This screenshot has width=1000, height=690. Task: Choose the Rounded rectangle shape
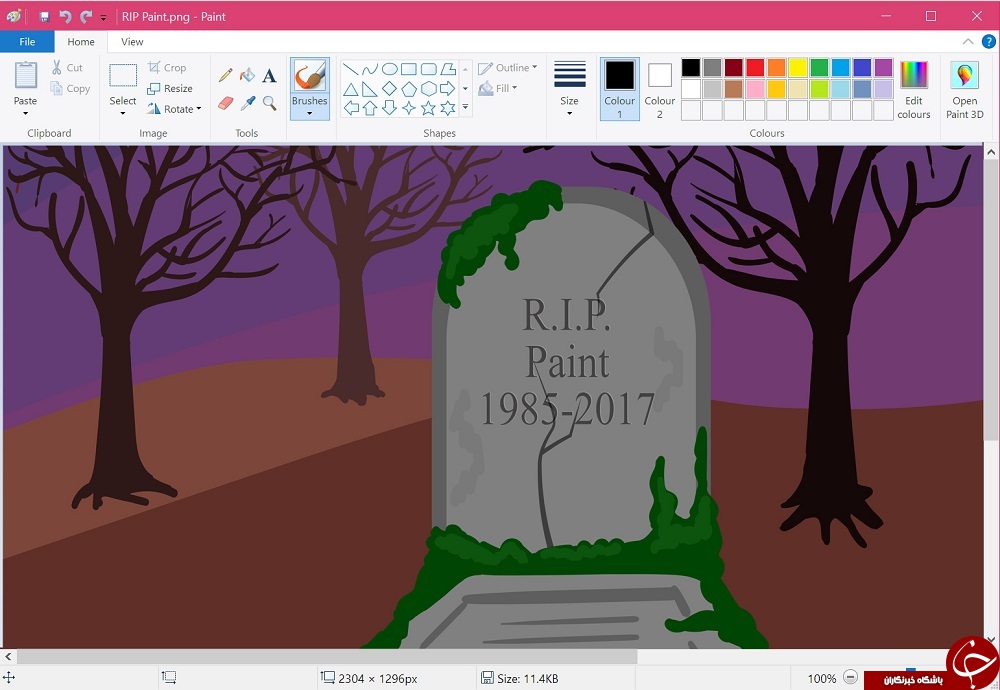[429, 68]
